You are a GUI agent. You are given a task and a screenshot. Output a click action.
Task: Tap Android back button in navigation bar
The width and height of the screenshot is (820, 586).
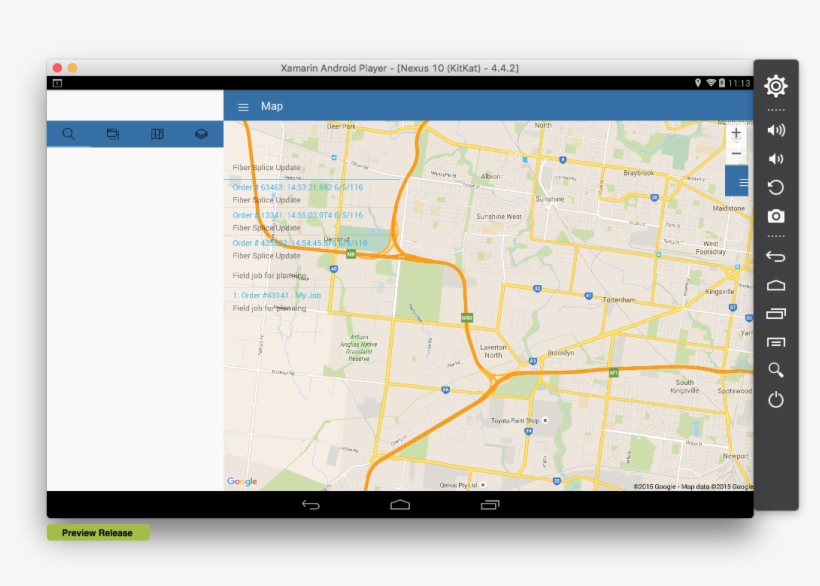311,505
